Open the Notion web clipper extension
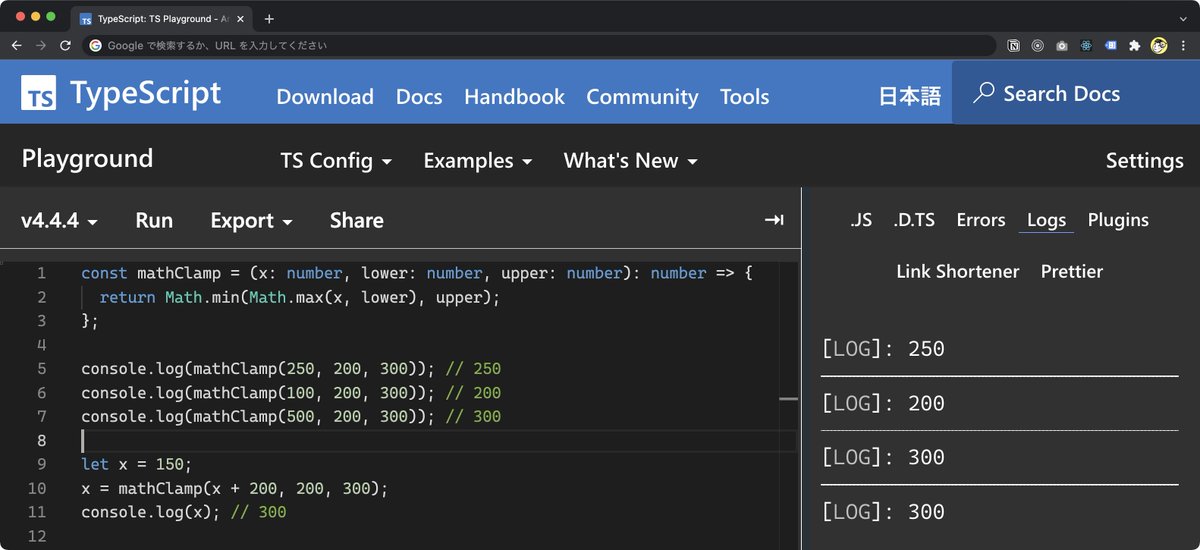The image size is (1200, 550). pyautogui.click(x=1014, y=45)
